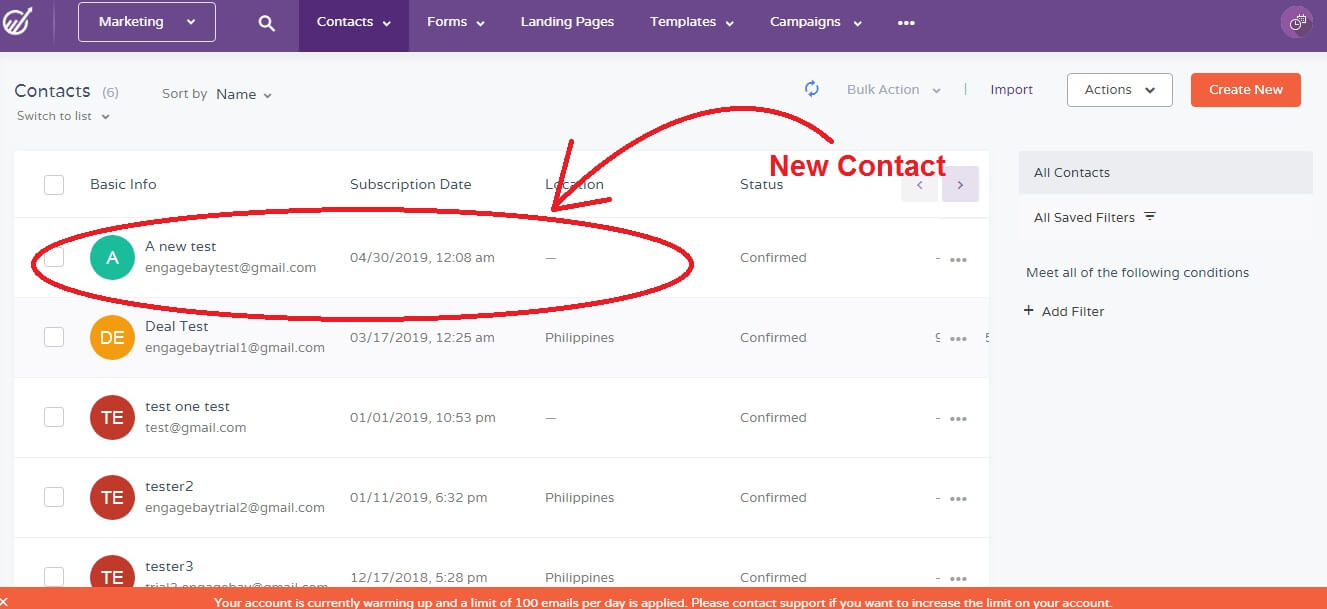Click the green avatar for 'A new test'
The height and width of the screenshot is (609, 1327).
(x=111, y=257)
